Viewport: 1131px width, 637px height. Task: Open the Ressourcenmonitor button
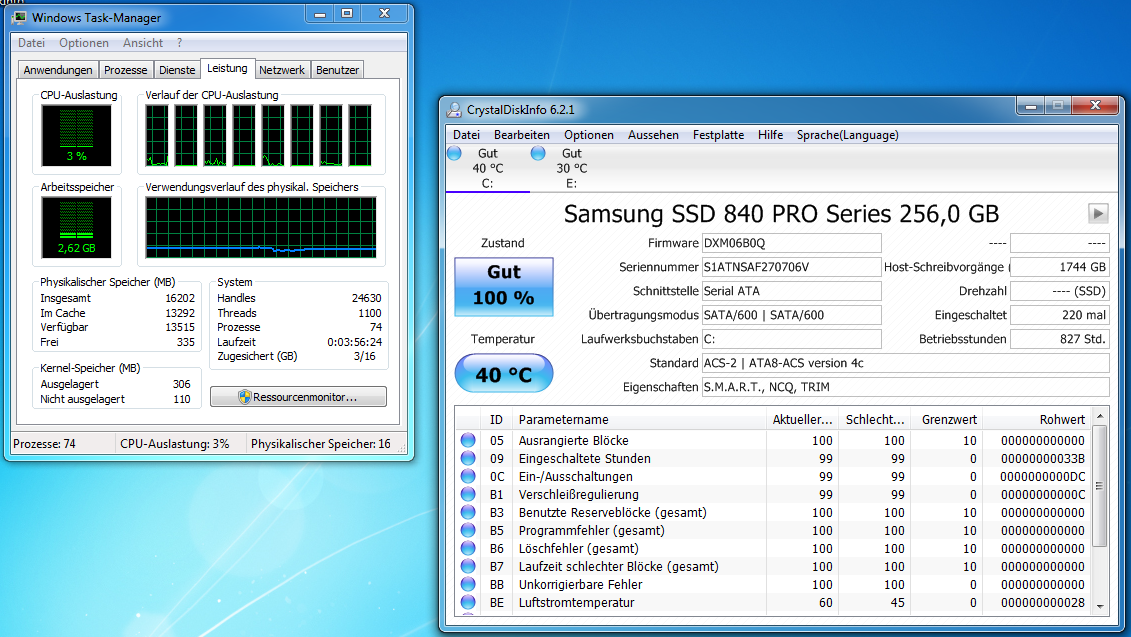click(299, 397)
